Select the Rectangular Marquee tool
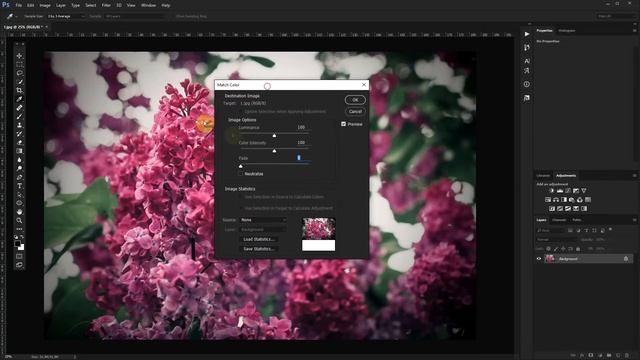Viewport: 640px width, 360px height. pyautogui.click(x=19, y=64)
